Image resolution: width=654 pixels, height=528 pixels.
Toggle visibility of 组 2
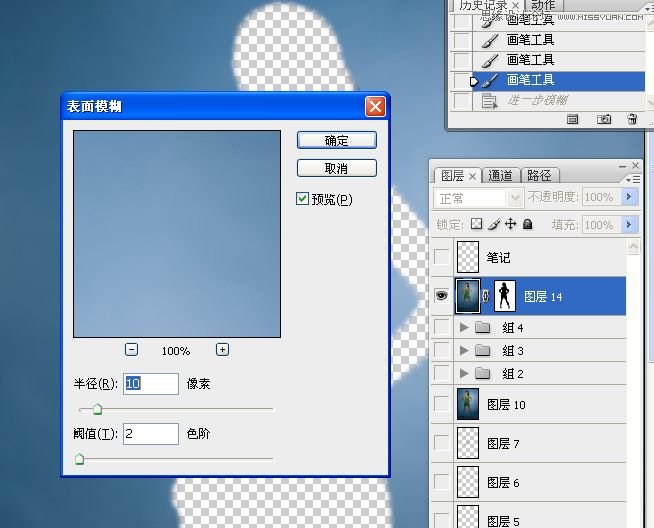(442, 373)
